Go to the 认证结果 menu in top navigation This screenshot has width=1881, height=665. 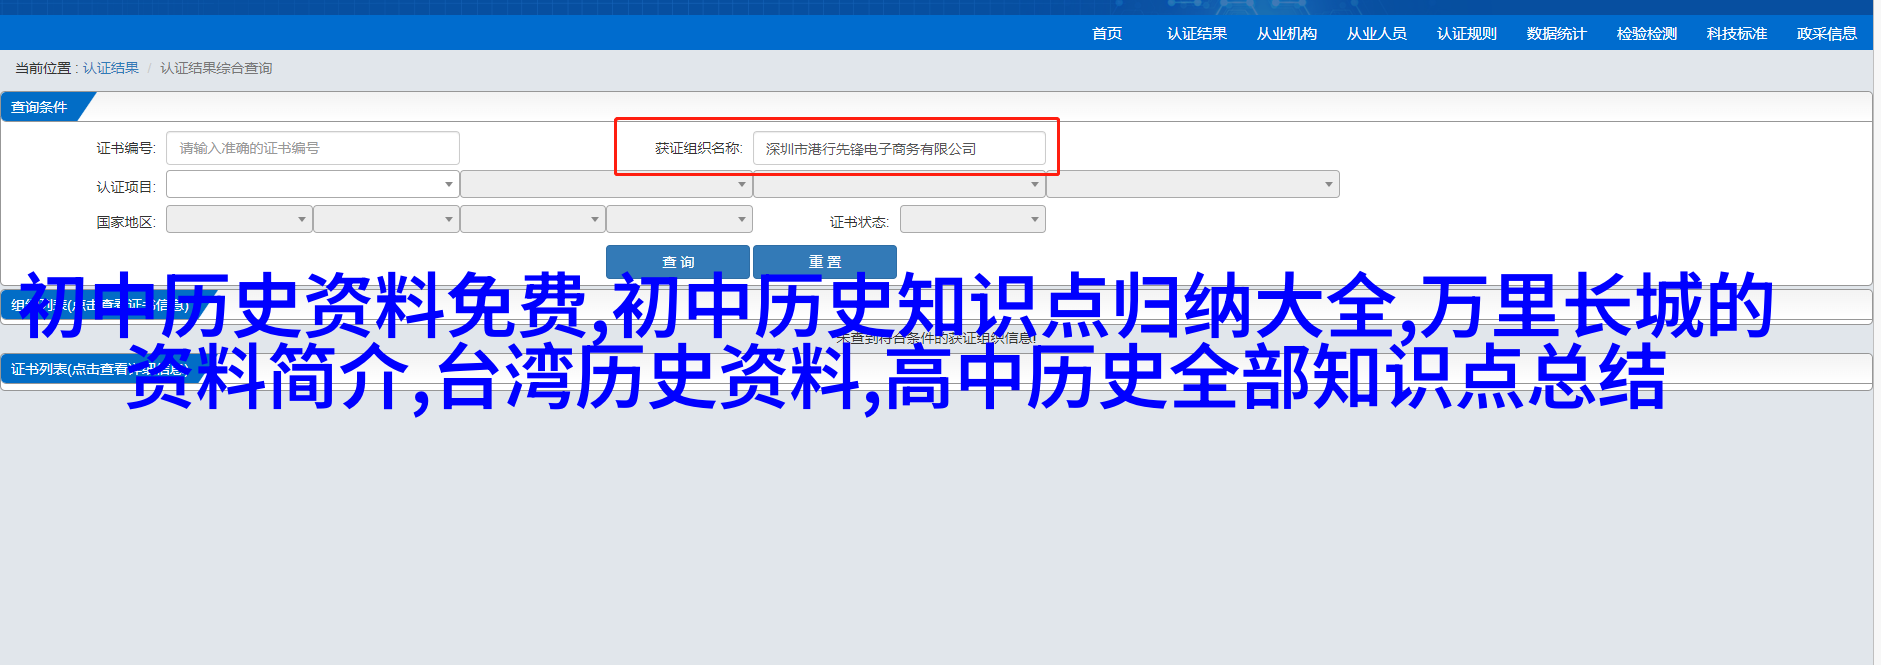pyautogui.click(x=1196, y=34)
